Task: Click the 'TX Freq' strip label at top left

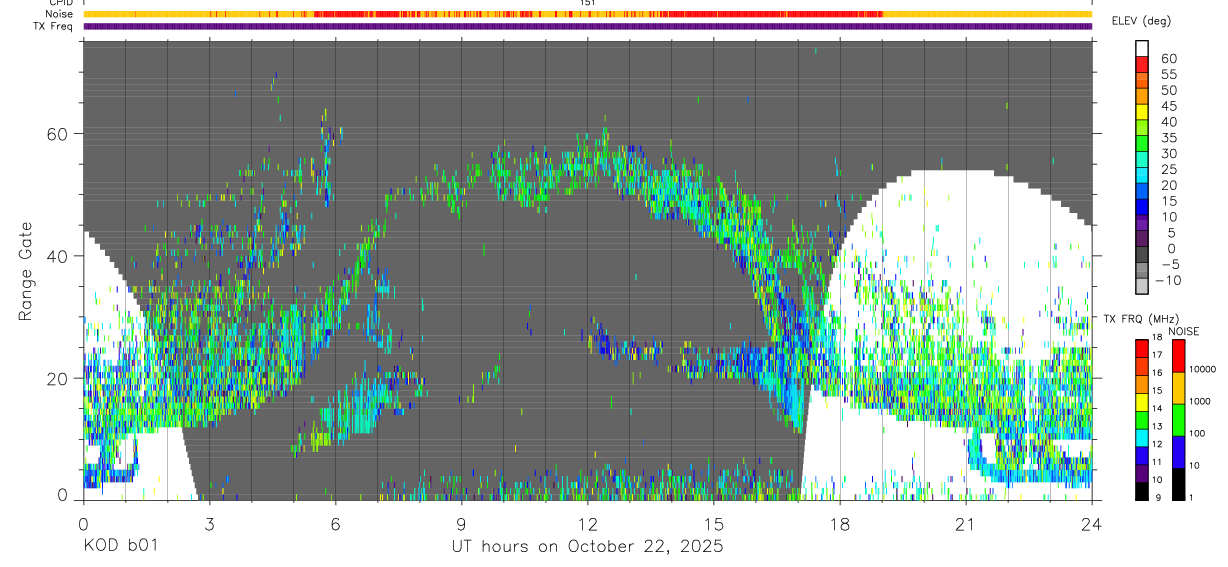Action: [x=53, y=26]
